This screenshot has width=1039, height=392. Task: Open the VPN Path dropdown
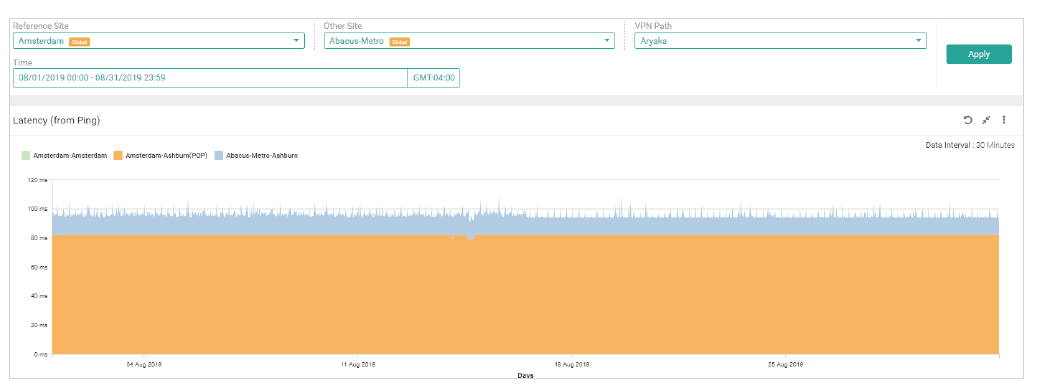(x=780, y=41)
